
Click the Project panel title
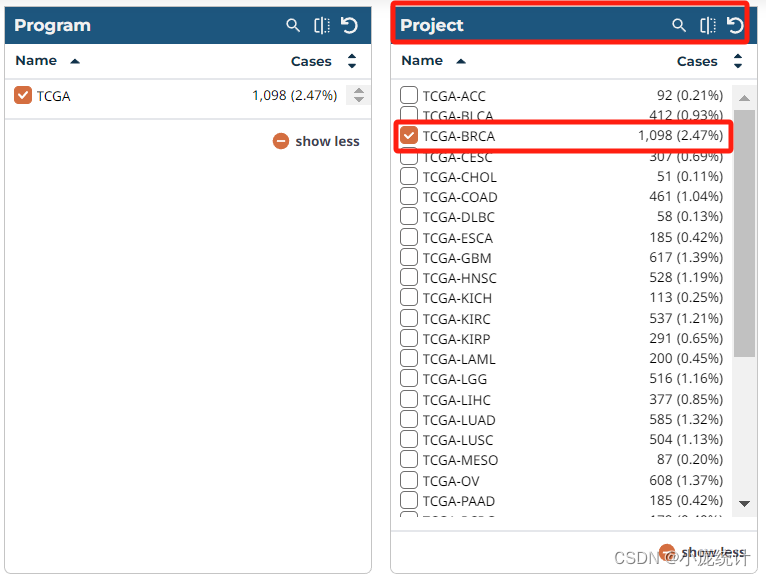(432, 25)
